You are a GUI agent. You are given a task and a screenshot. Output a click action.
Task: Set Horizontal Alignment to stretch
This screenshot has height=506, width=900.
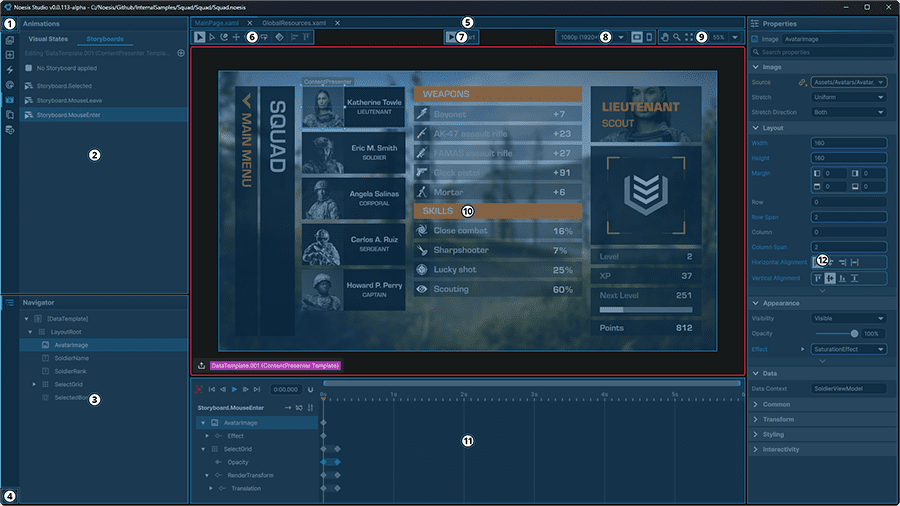[855, 262]
